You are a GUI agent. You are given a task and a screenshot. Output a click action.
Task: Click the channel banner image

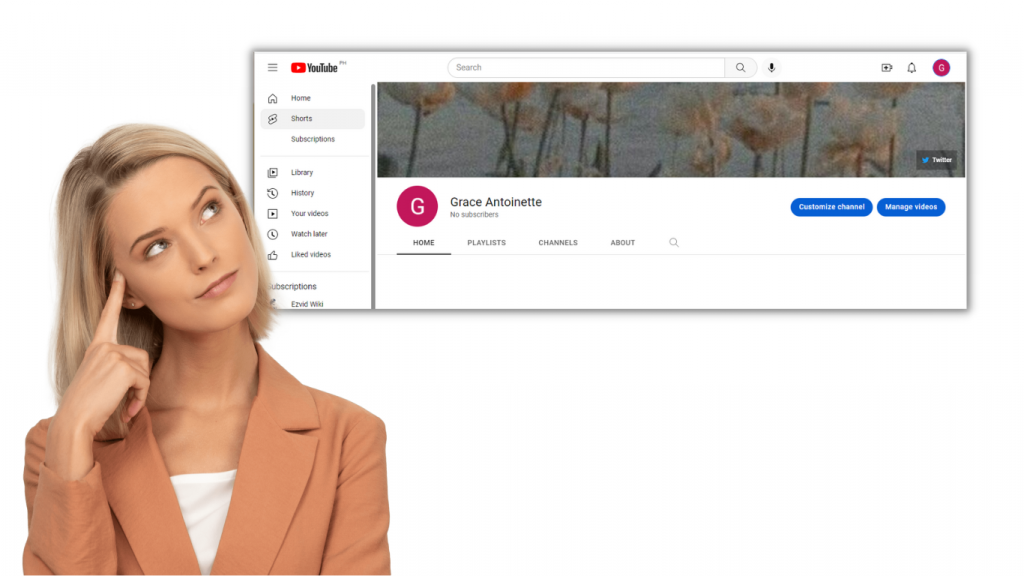pyautogui.click(x=671, y=129)
